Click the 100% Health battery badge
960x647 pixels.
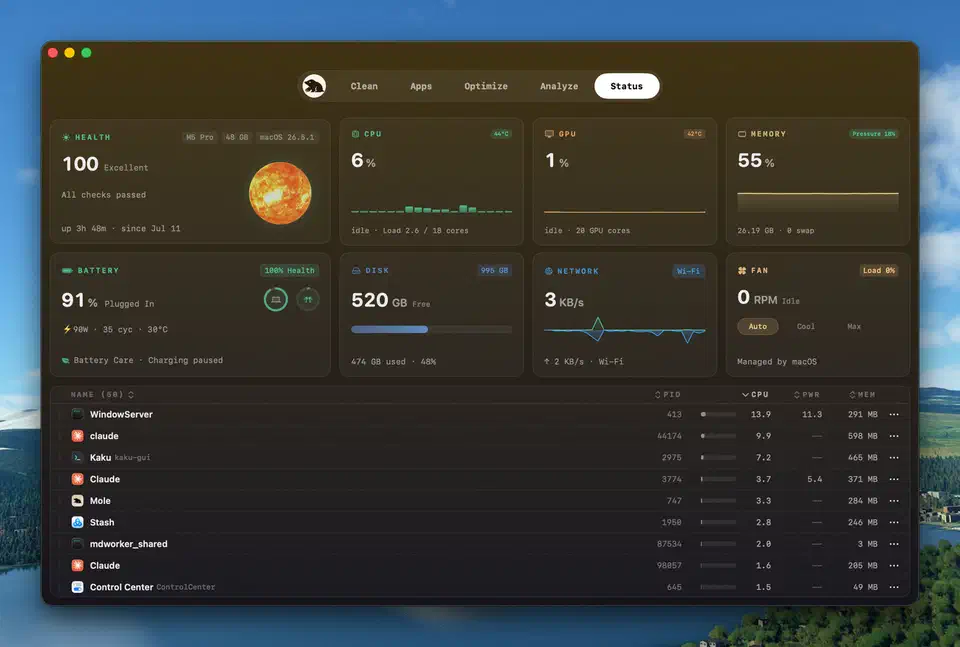[290, 270]
